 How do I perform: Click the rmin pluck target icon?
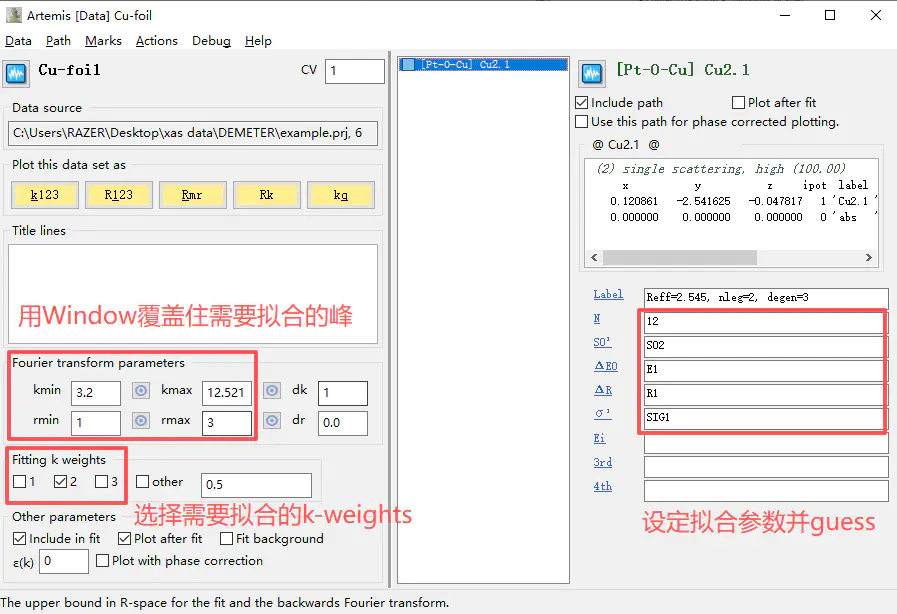tap(141, 421)
